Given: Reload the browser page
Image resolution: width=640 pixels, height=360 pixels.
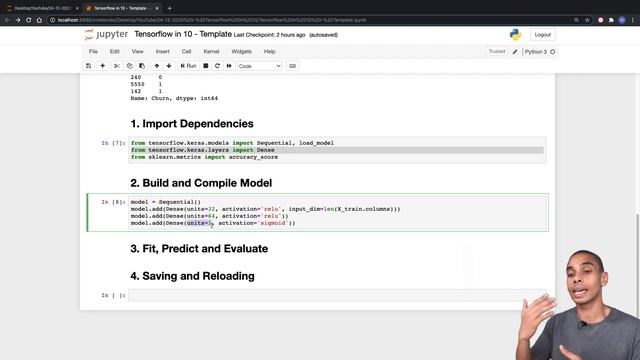Looking at the screenshot, I should click(29, 20).
